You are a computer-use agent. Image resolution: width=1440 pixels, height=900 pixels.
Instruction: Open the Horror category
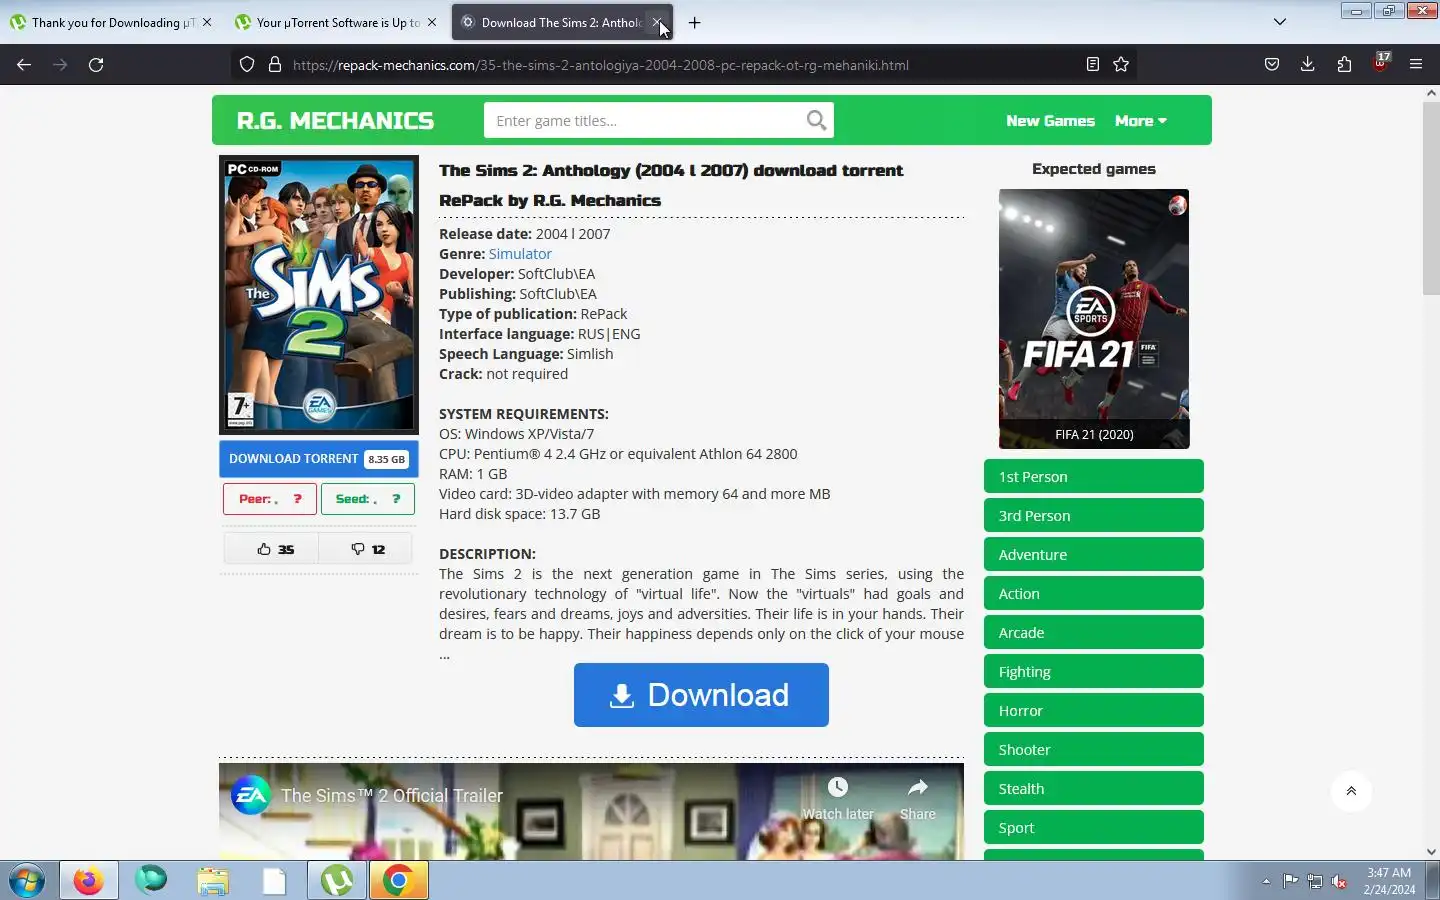1093,711
